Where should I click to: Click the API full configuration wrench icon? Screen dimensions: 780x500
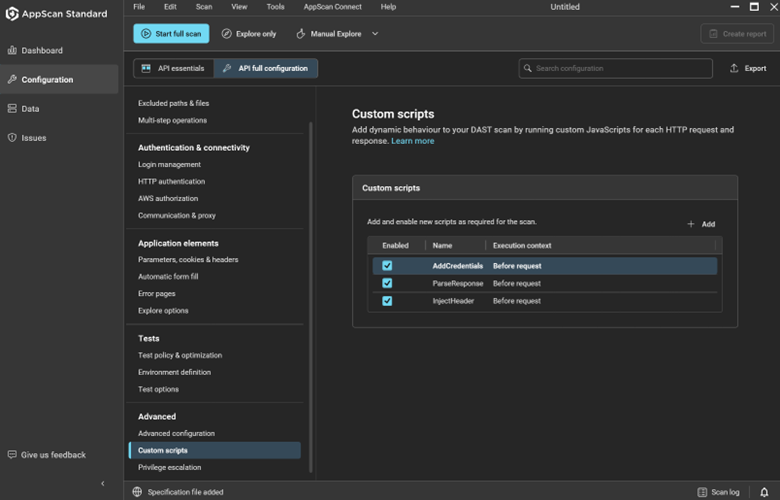coord(227,68)
